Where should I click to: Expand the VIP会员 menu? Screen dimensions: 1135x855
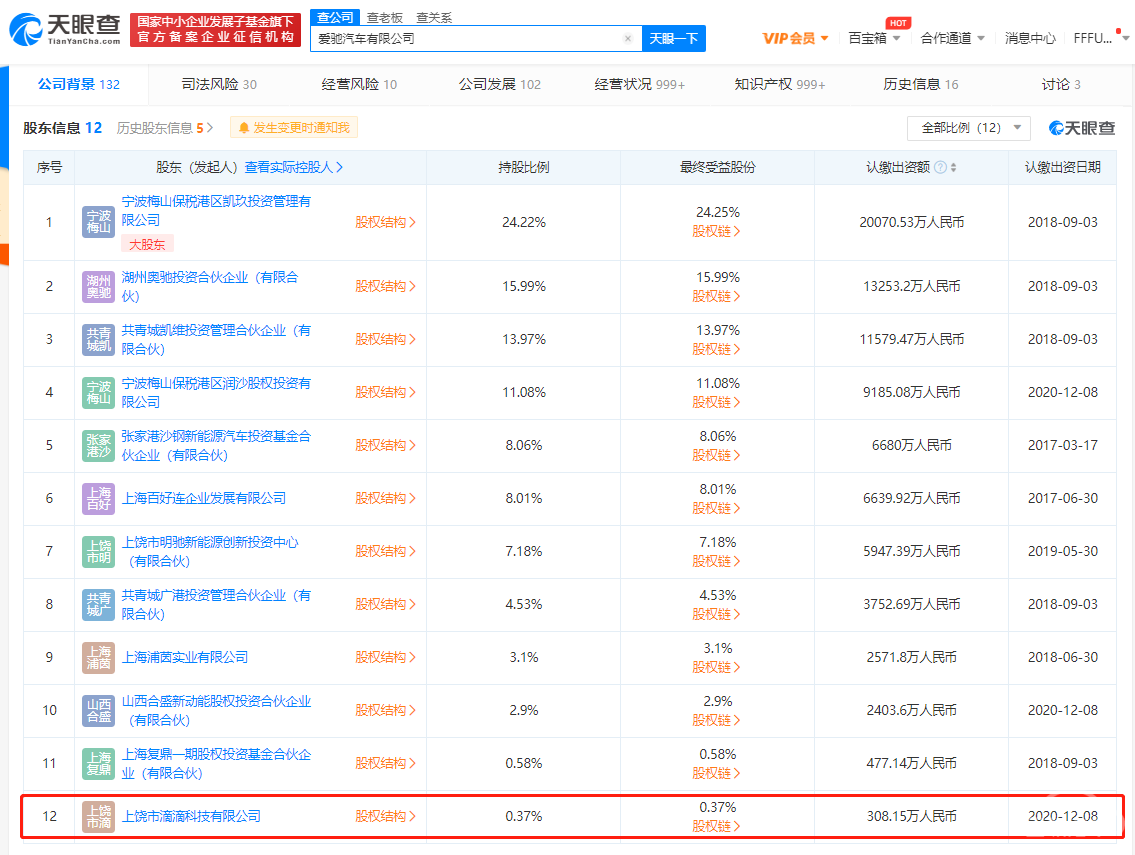(x=795, y=38)
